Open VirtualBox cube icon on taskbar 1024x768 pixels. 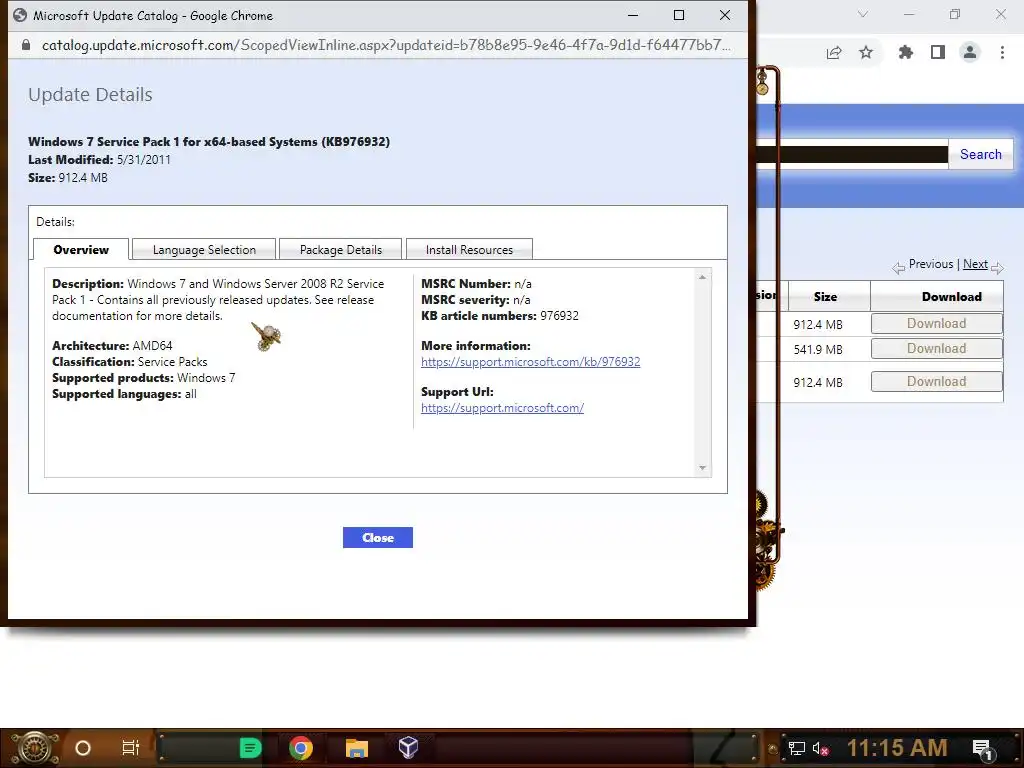pos(408,748)
